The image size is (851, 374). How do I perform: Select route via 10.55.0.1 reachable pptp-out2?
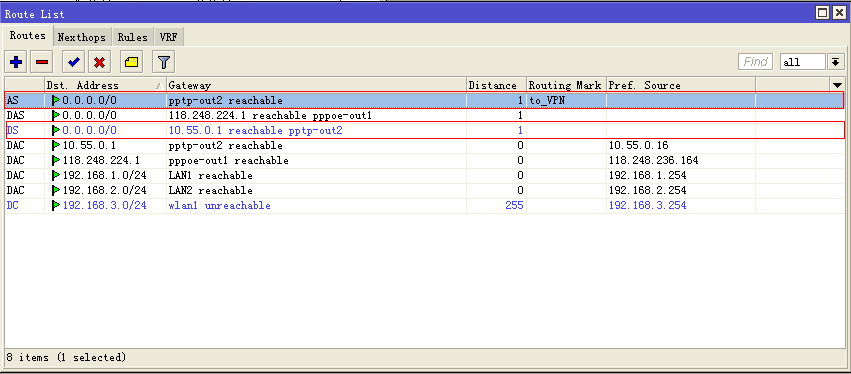point(424,130)
